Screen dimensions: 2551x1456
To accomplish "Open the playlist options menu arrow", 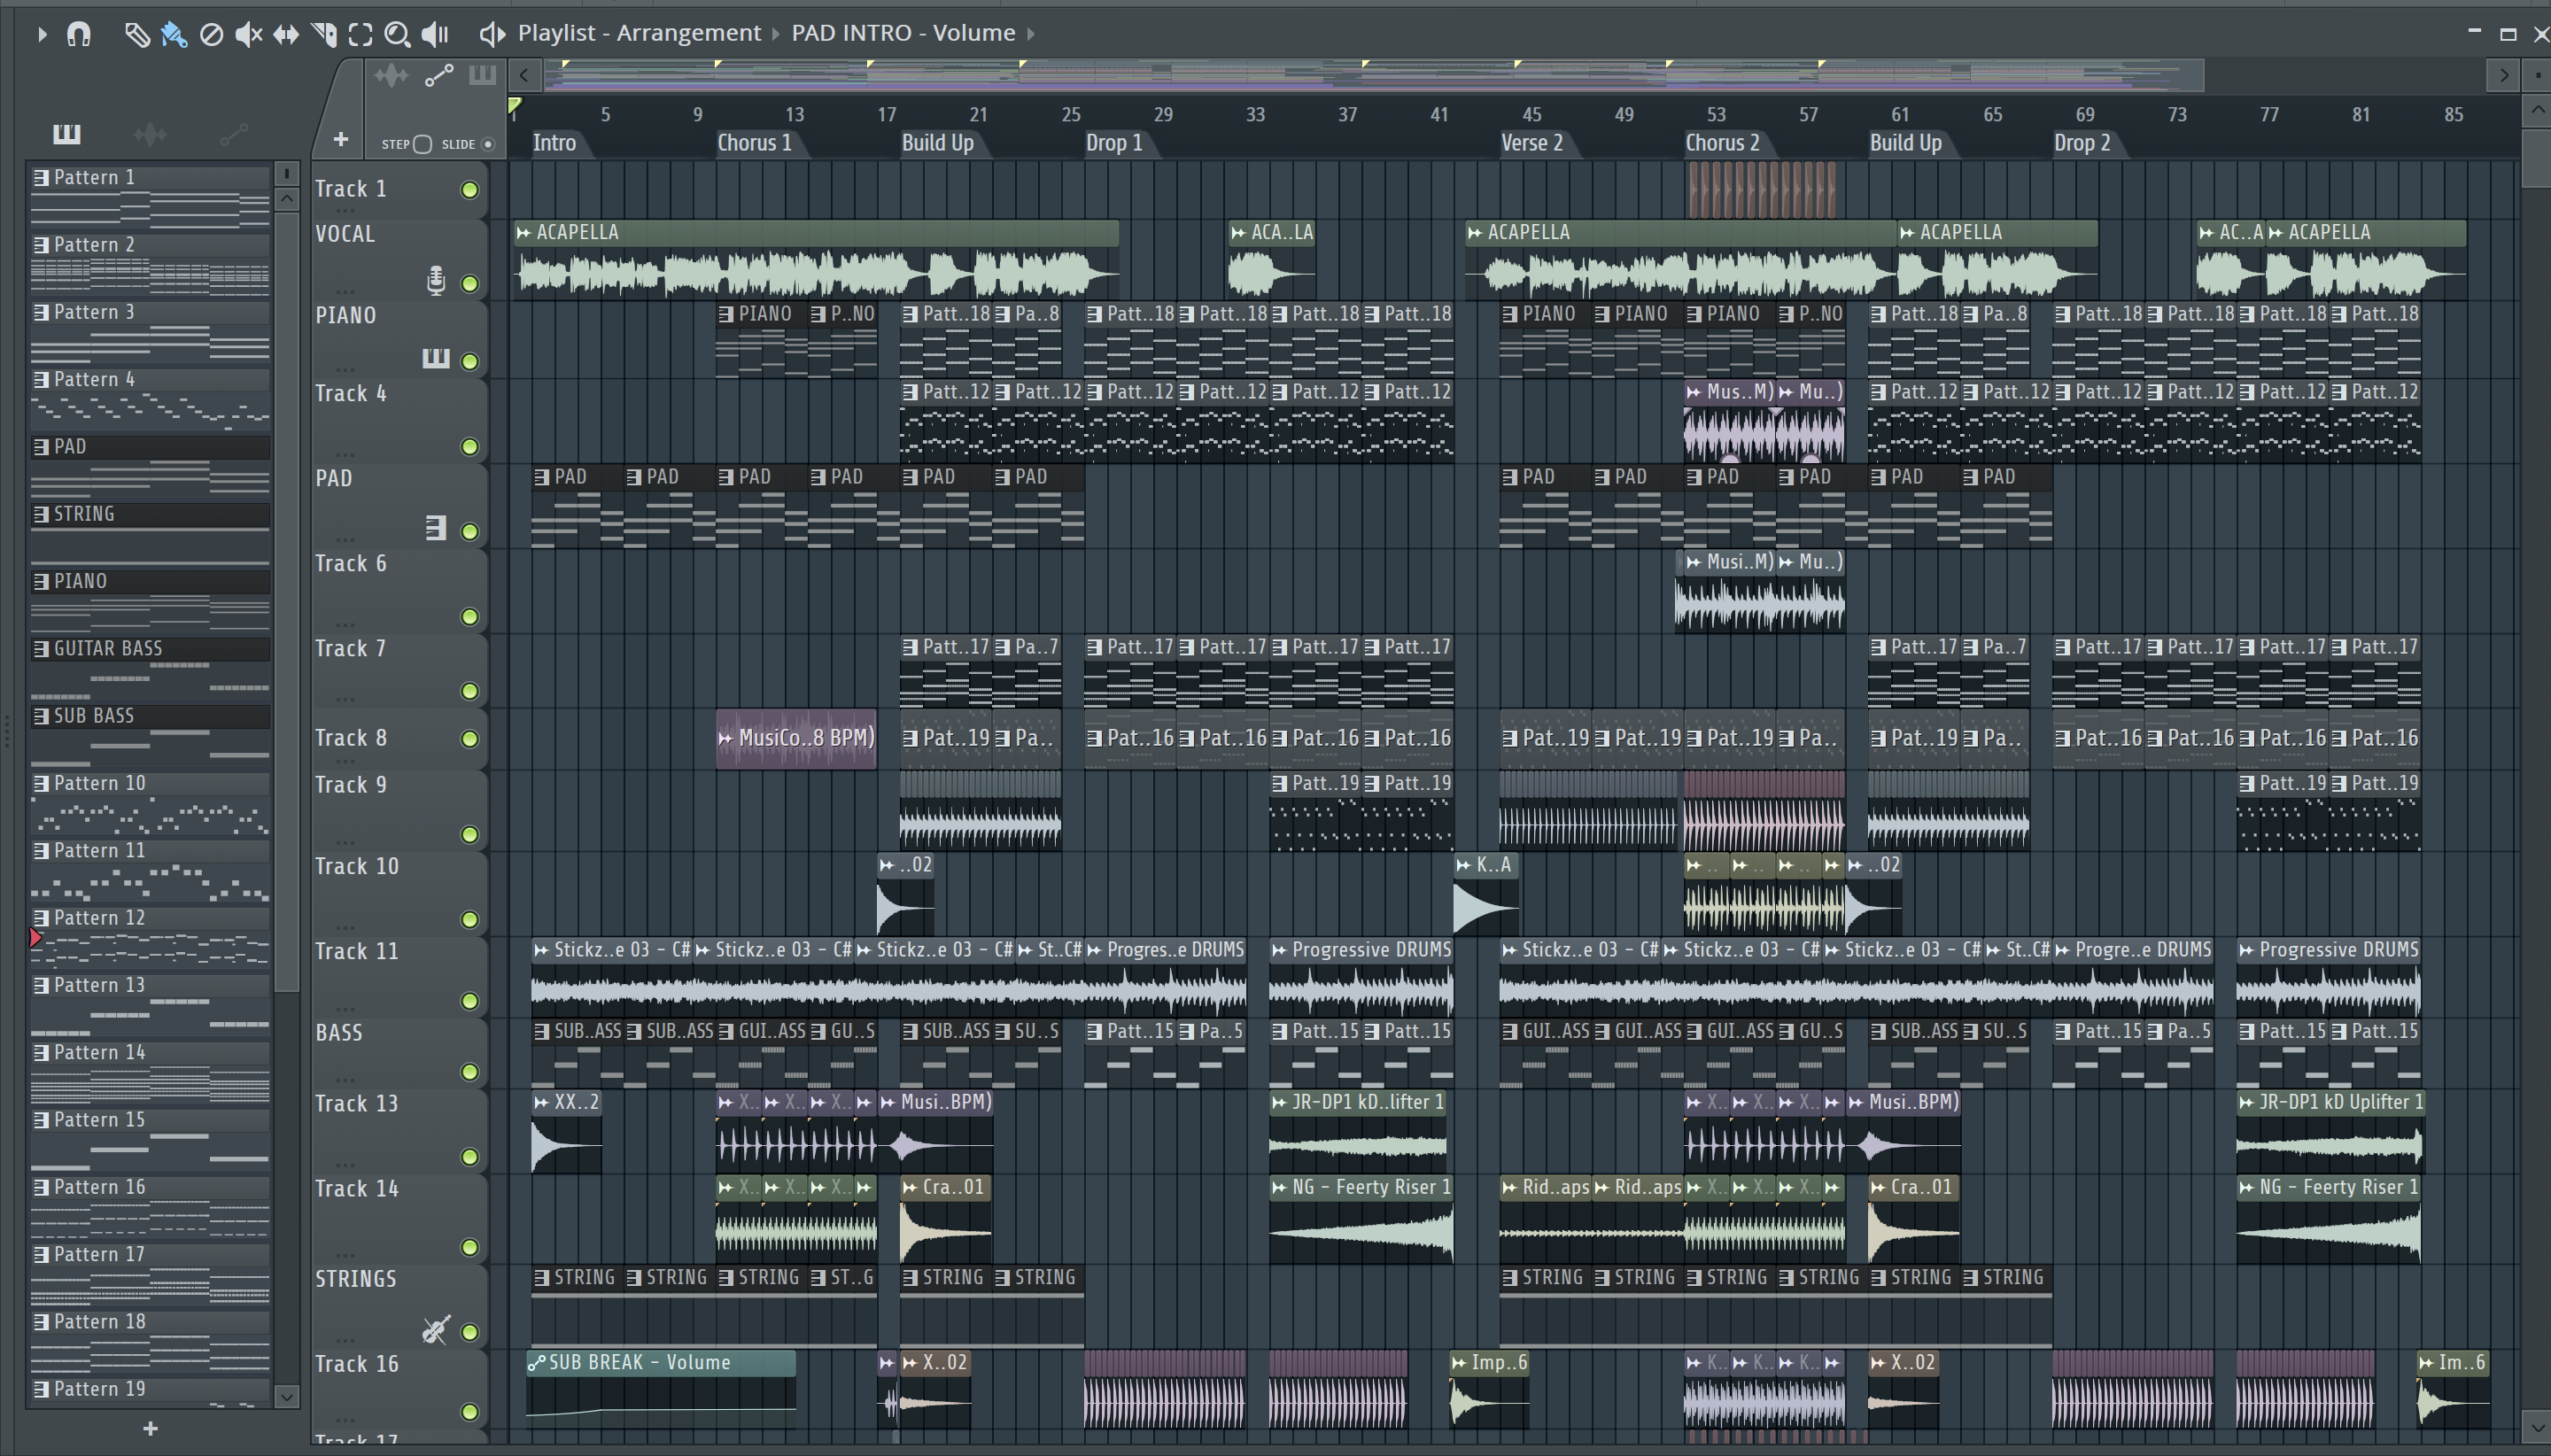I will point(42,34).
